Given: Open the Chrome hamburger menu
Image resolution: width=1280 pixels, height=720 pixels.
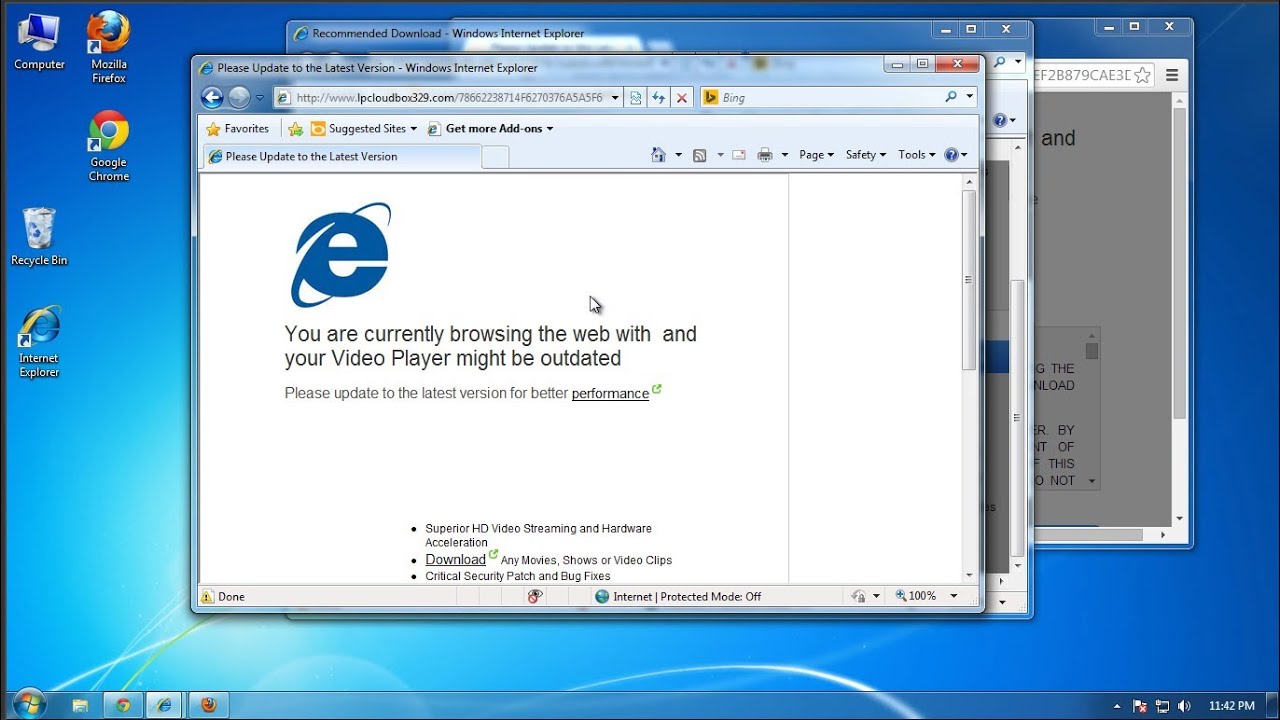Looking at the screenshot, I should point(1172,75).
